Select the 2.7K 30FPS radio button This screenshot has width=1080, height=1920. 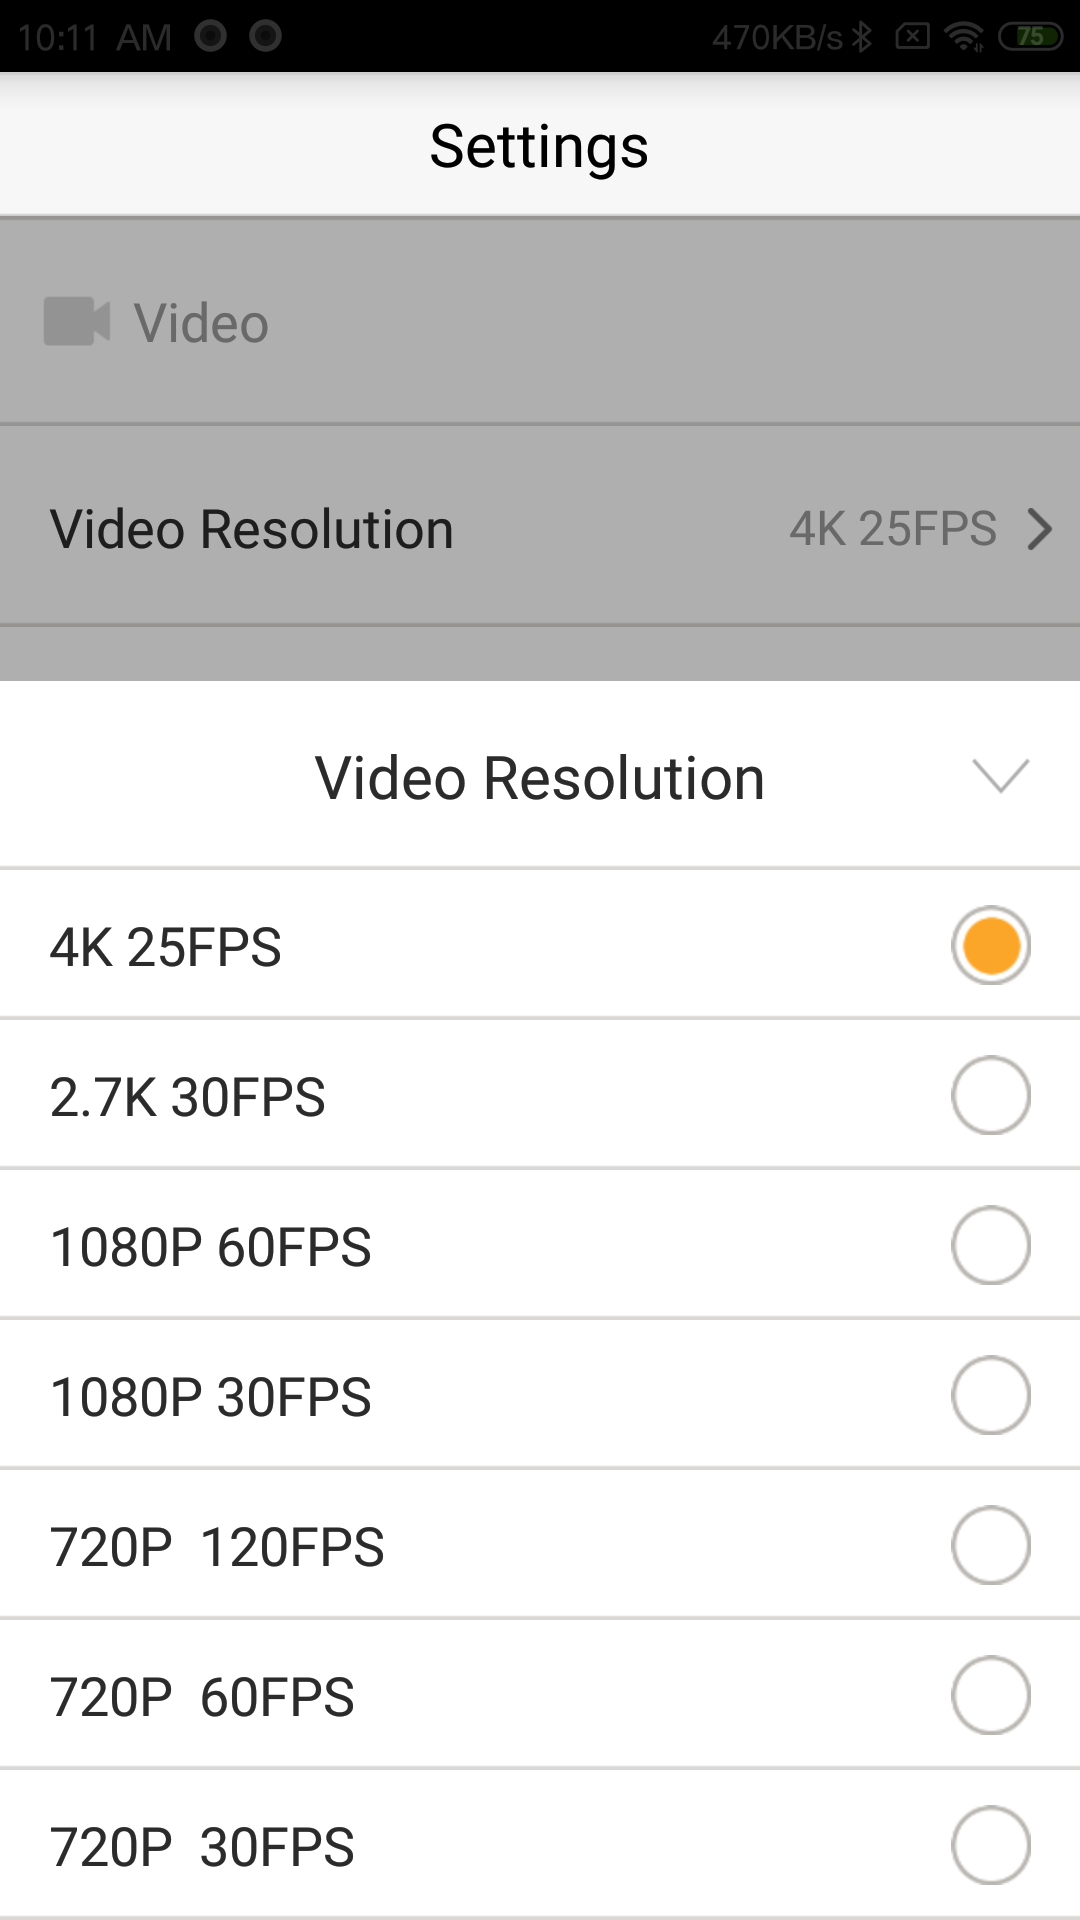pos(990,1096)
